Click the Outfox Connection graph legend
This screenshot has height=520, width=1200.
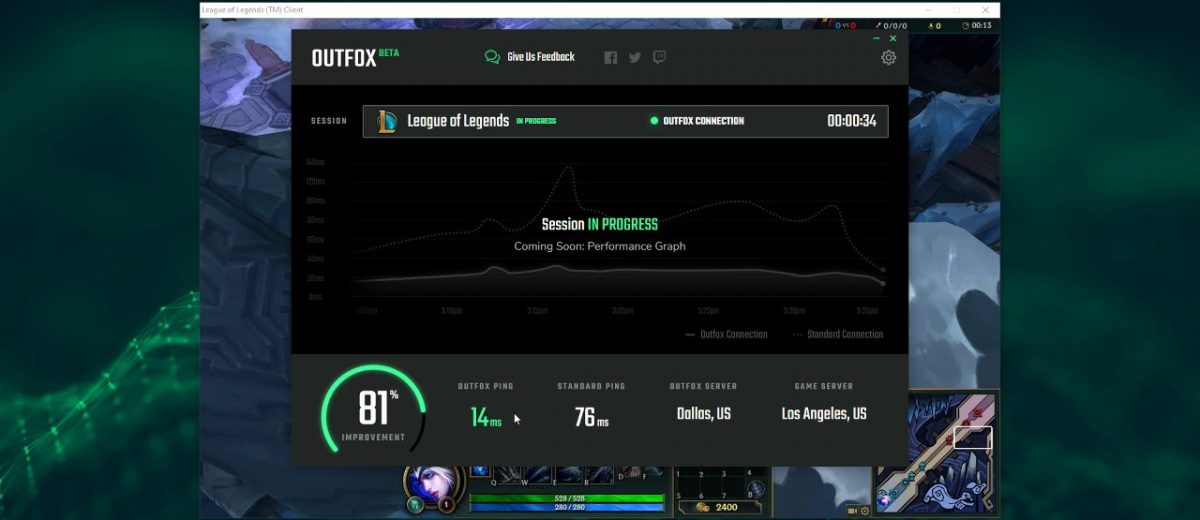pos(727,334)
